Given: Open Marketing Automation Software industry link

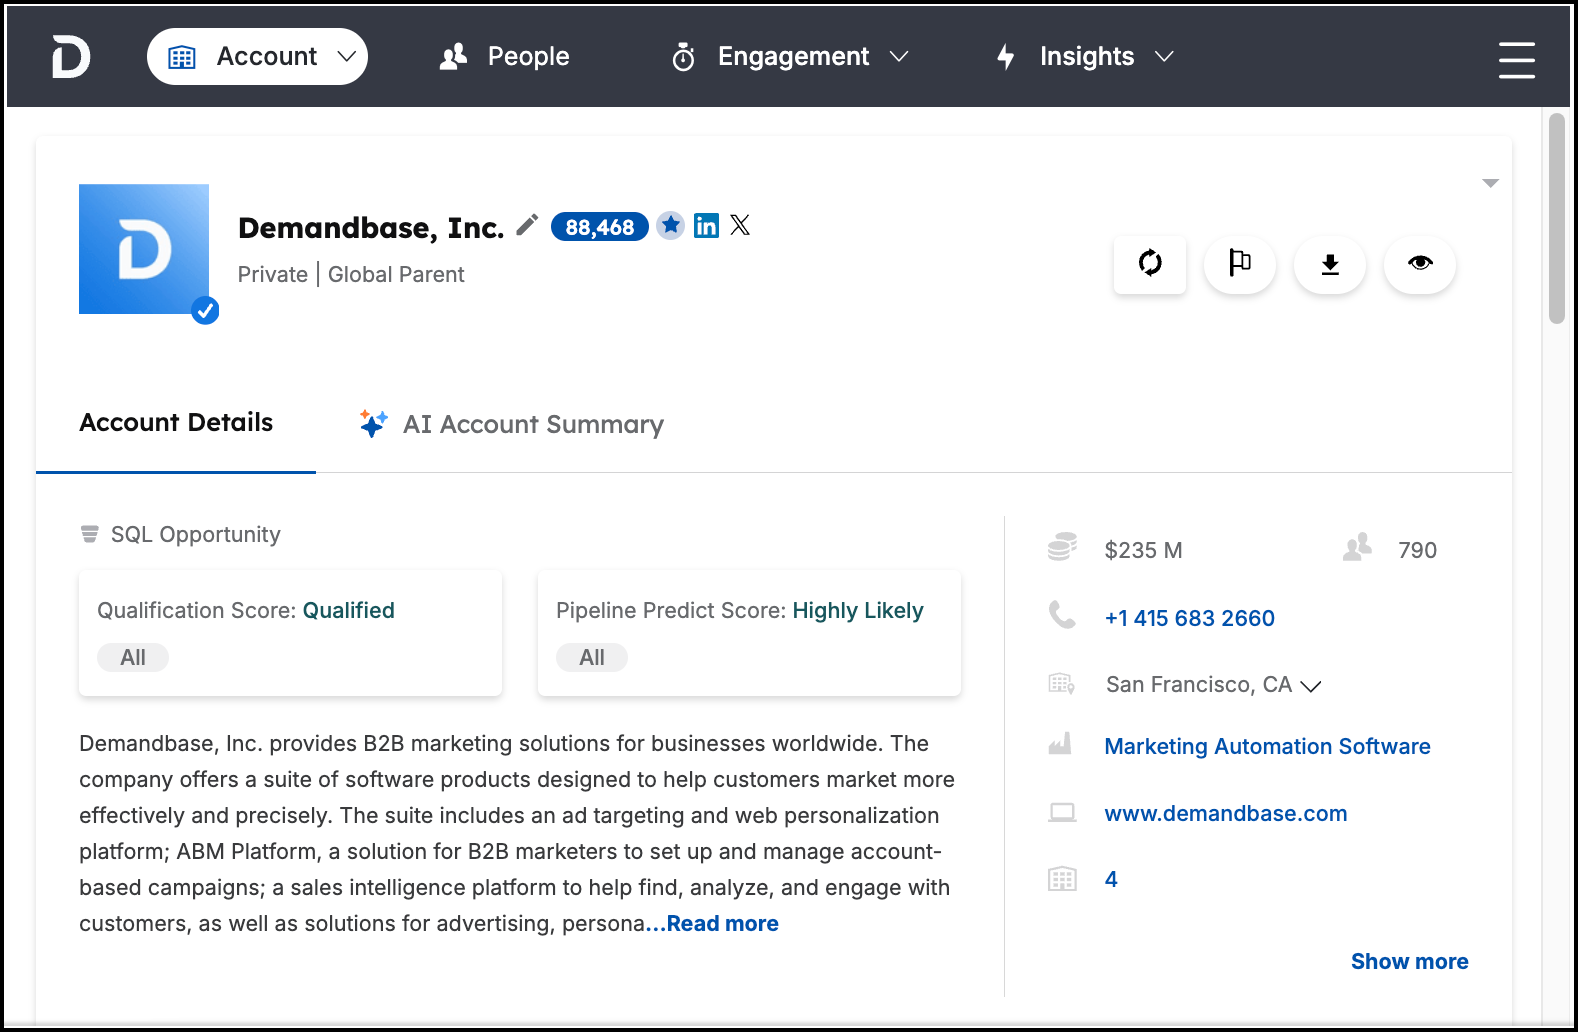Looking at the screenshot, I should point(1267,746).
